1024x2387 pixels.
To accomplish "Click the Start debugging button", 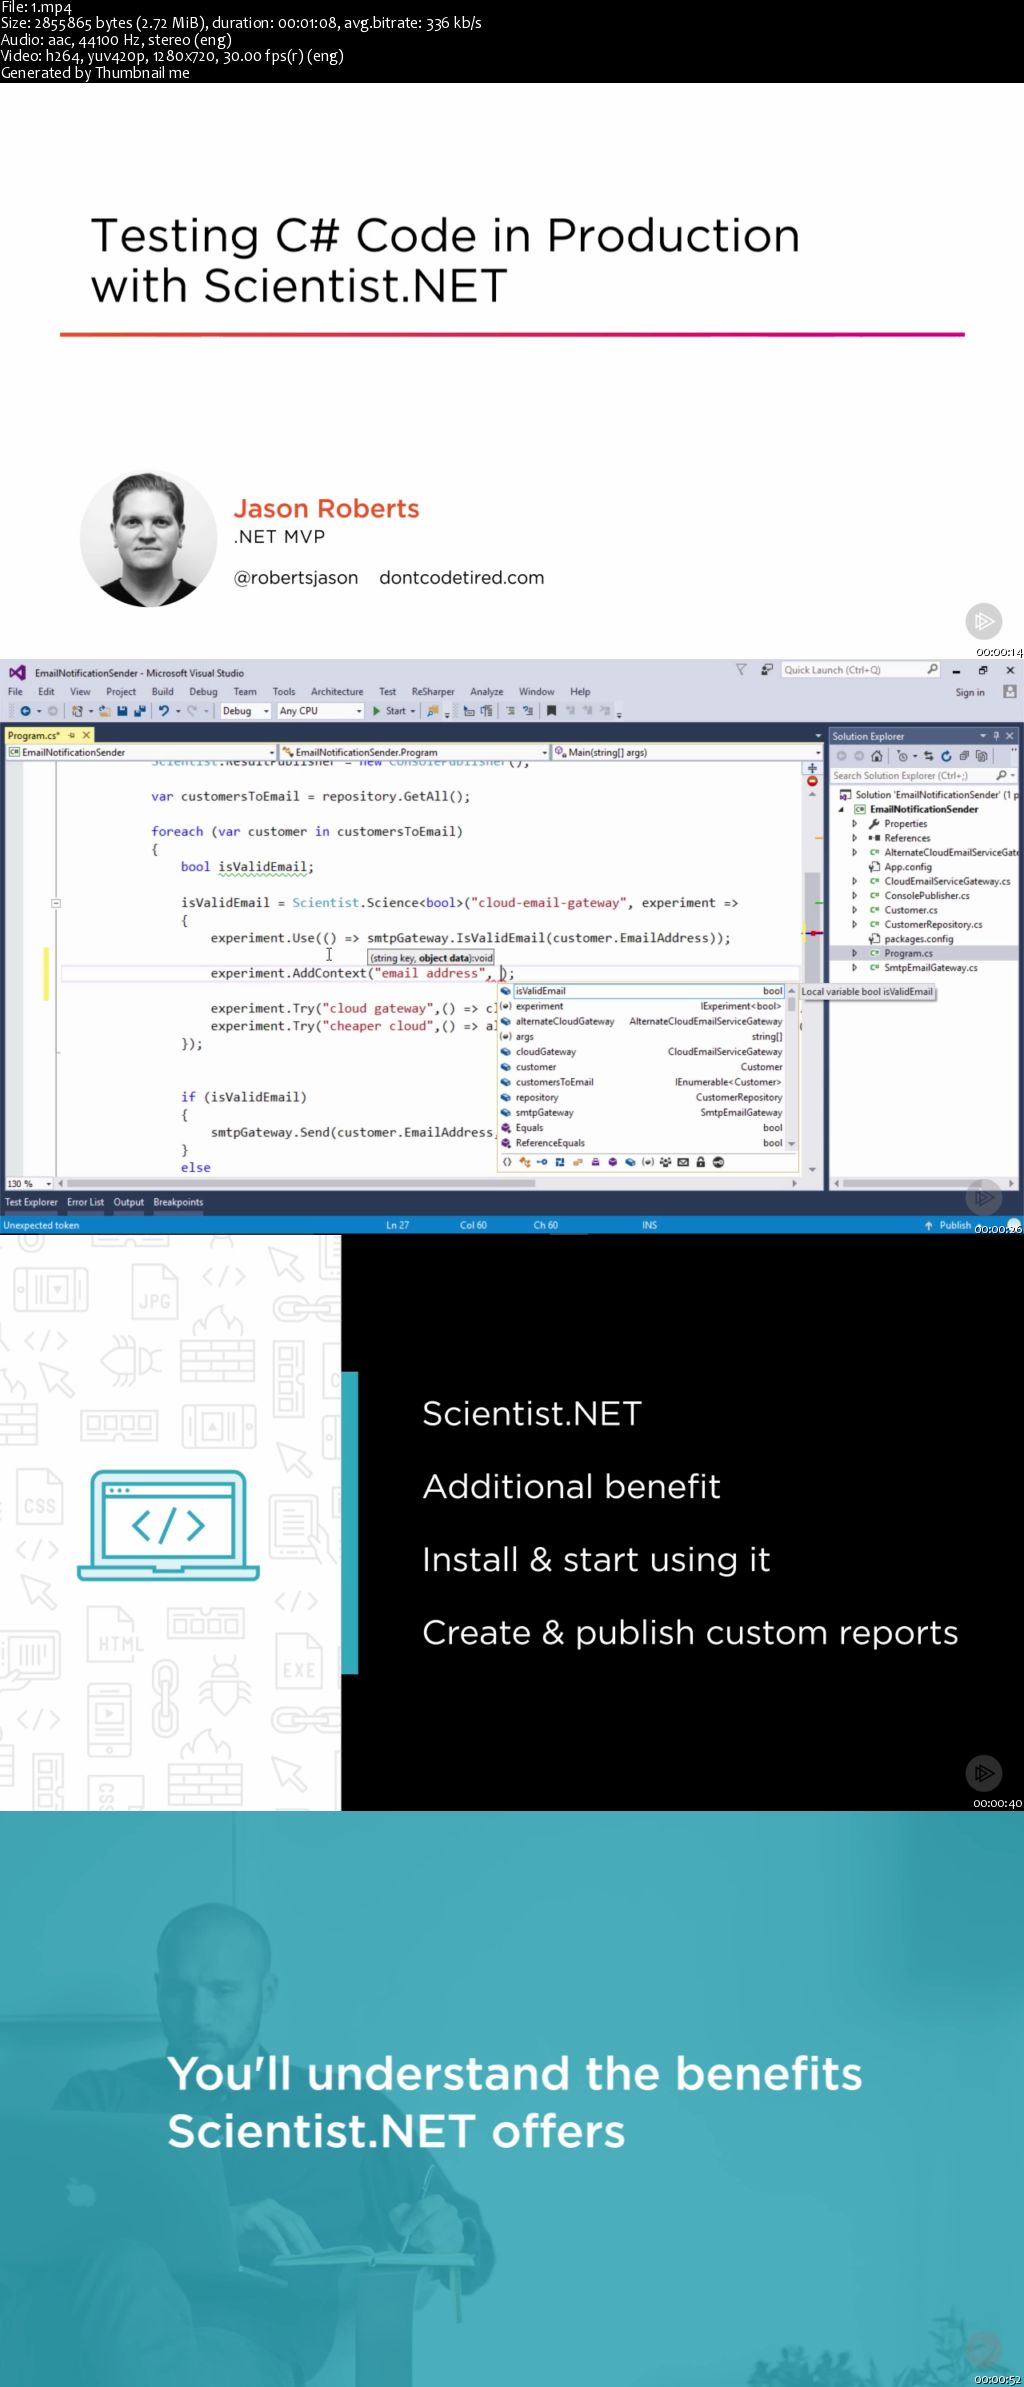I will tap(390, 711).
